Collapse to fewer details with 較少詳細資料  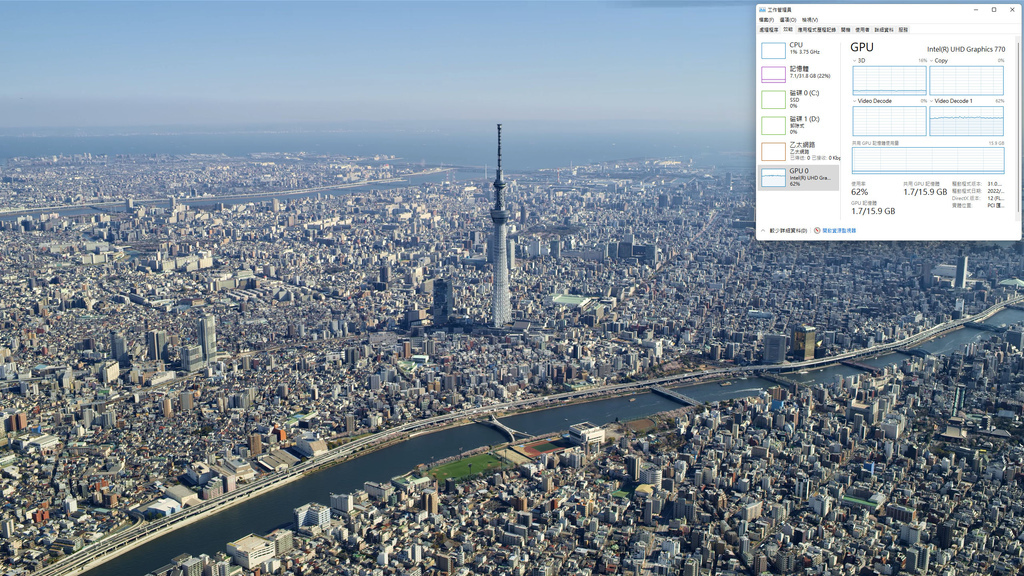click(x=784, y=231)
